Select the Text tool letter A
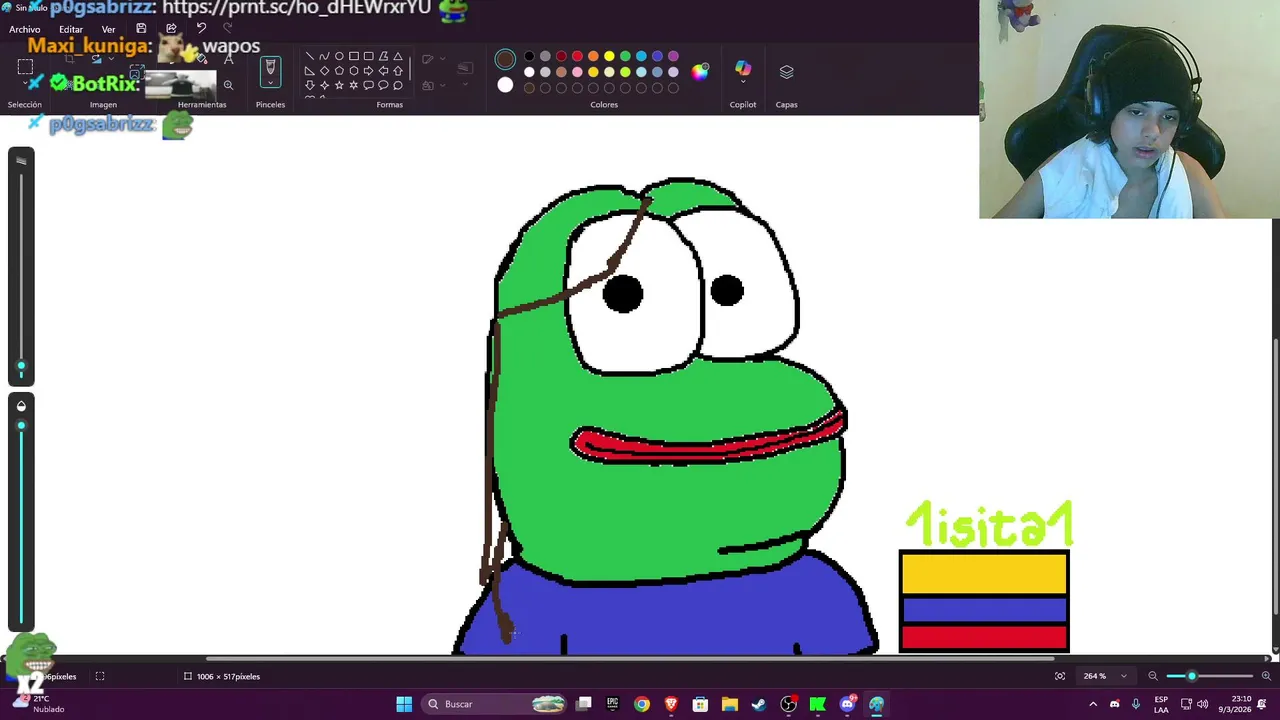 tap(228, 61)
